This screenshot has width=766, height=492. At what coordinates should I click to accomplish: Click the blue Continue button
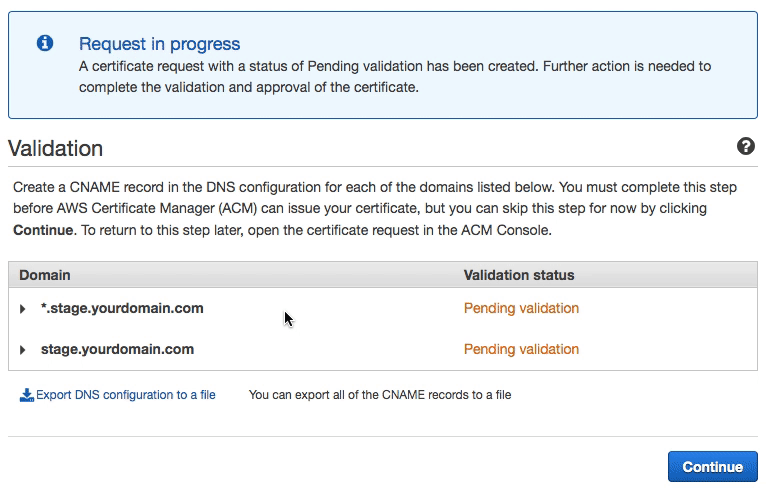tap(712, 467)
